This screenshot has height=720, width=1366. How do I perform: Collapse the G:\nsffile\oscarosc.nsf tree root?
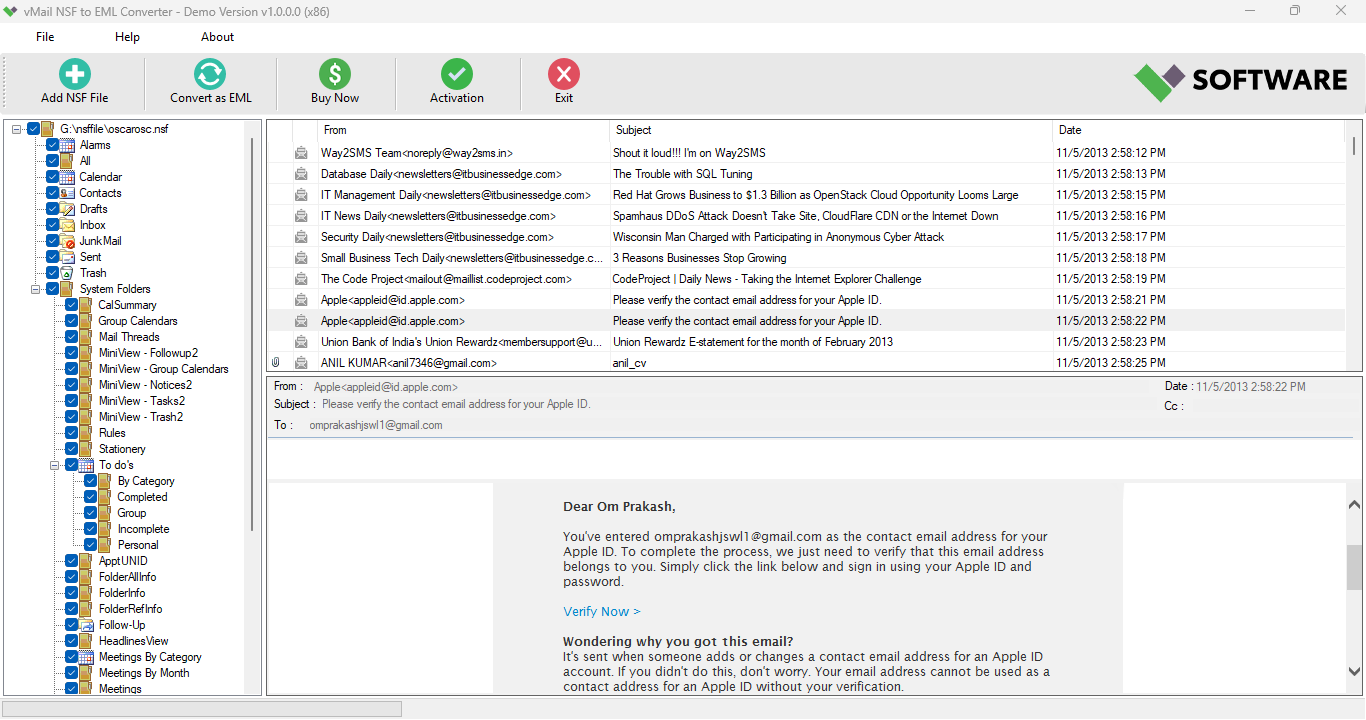click(14, 128)
